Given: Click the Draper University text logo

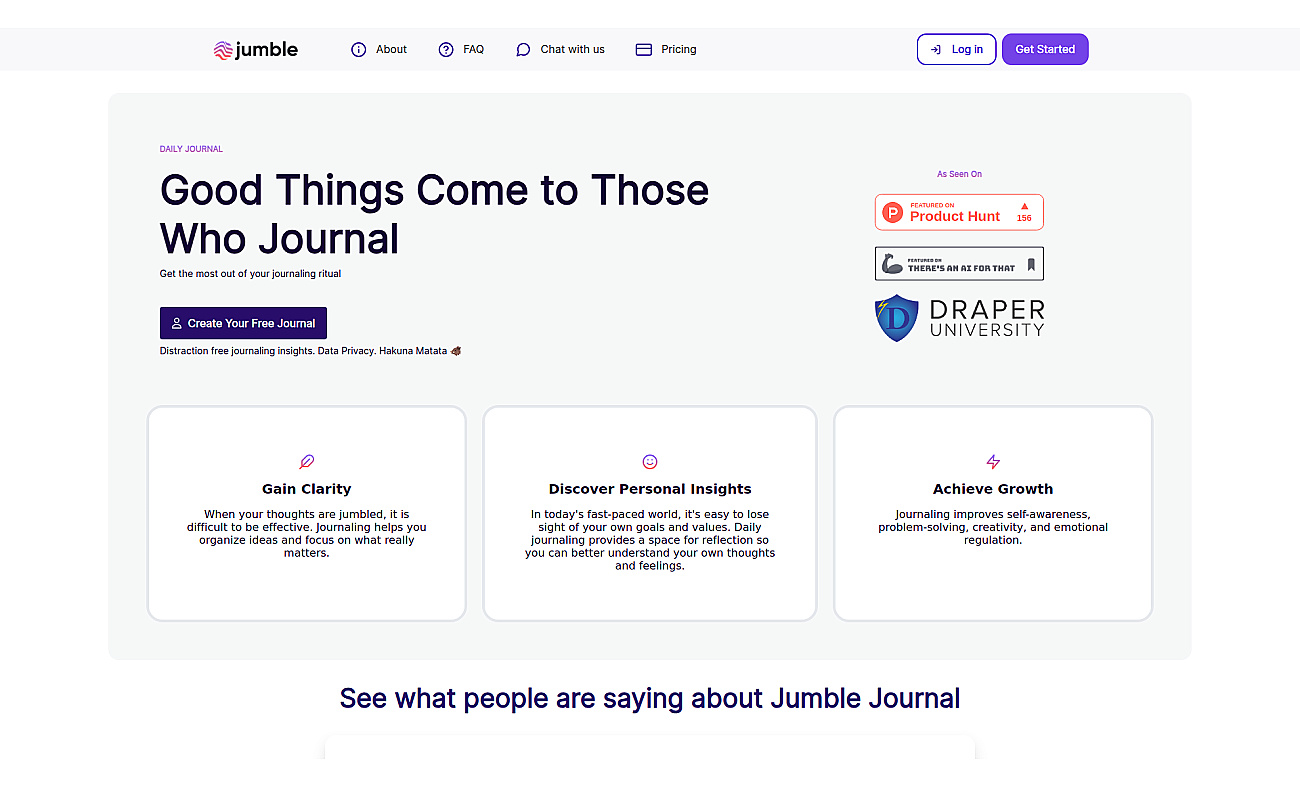Looking at the screenshot, I should pos(986,318).
